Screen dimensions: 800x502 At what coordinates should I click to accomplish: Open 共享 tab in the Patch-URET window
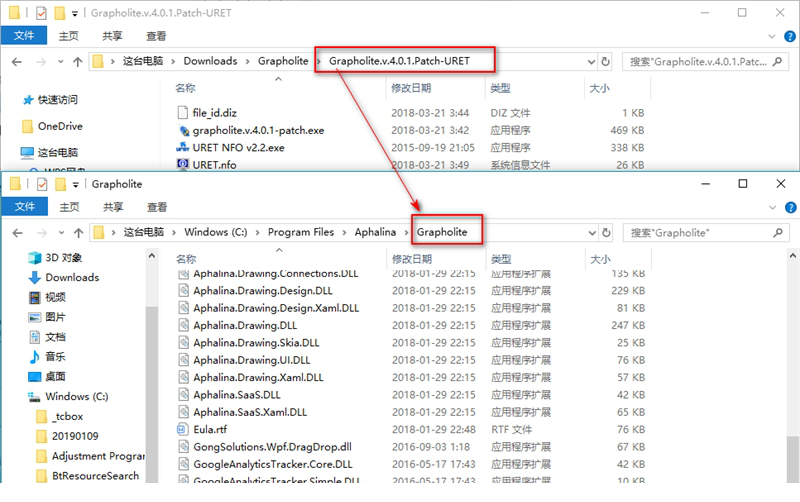(x=112, y=36)
